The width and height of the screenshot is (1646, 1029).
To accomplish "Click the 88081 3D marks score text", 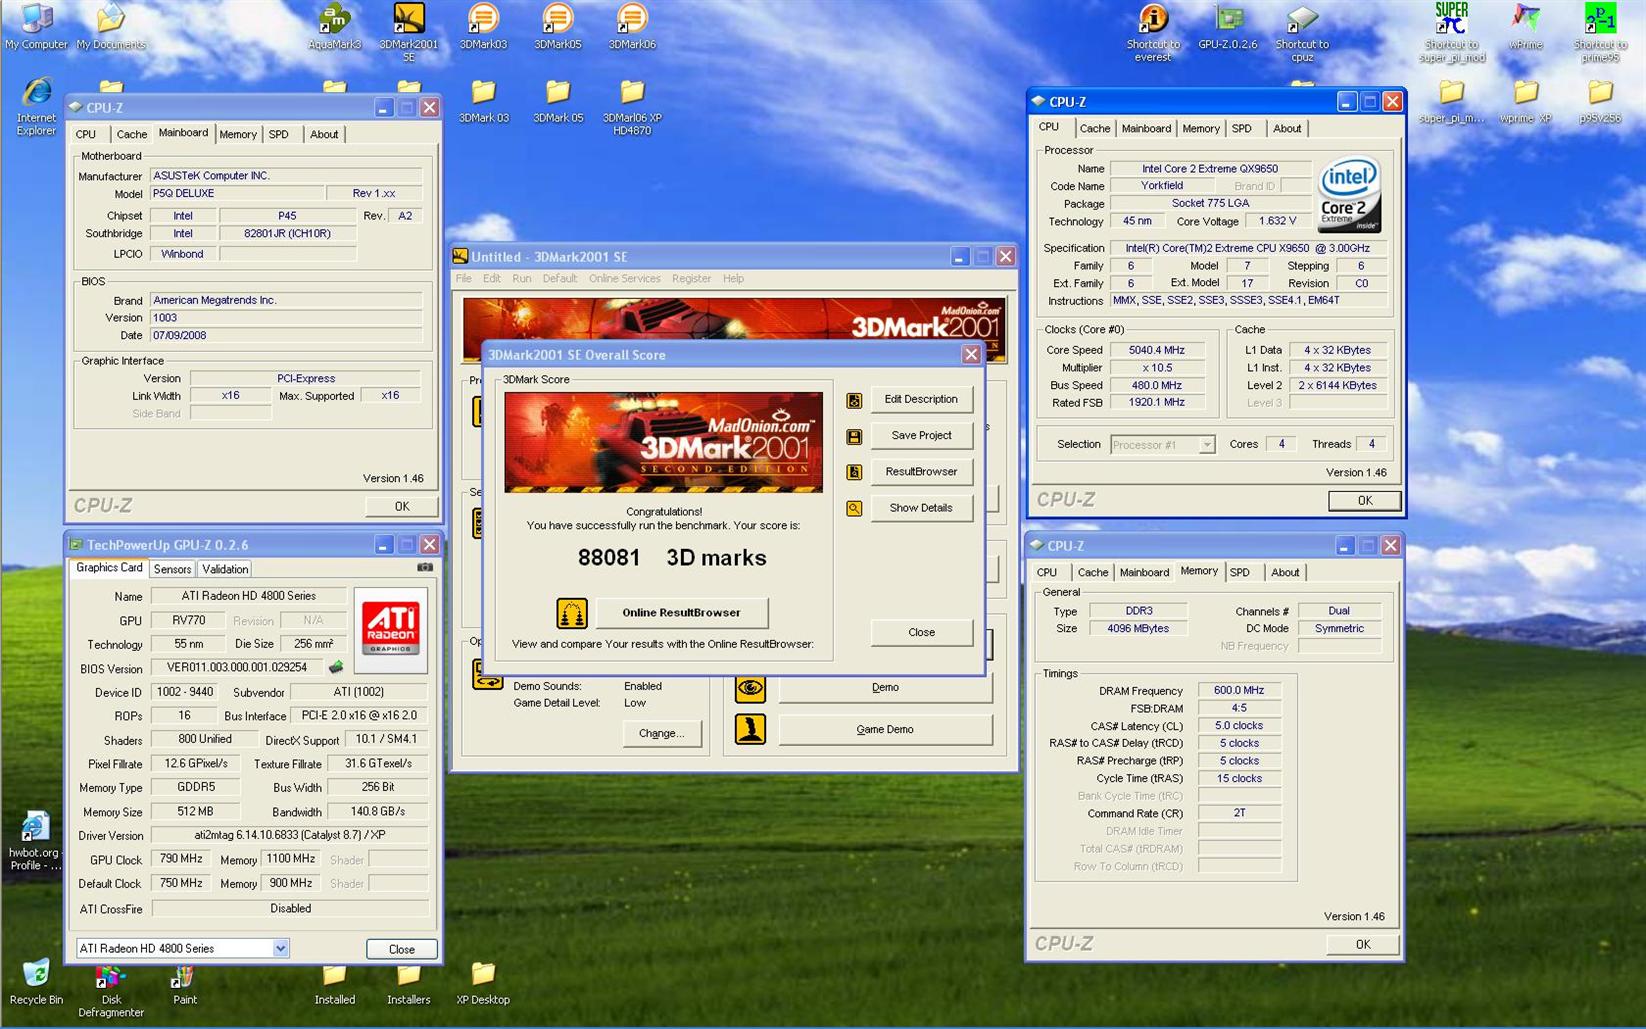I will (672, 558).
